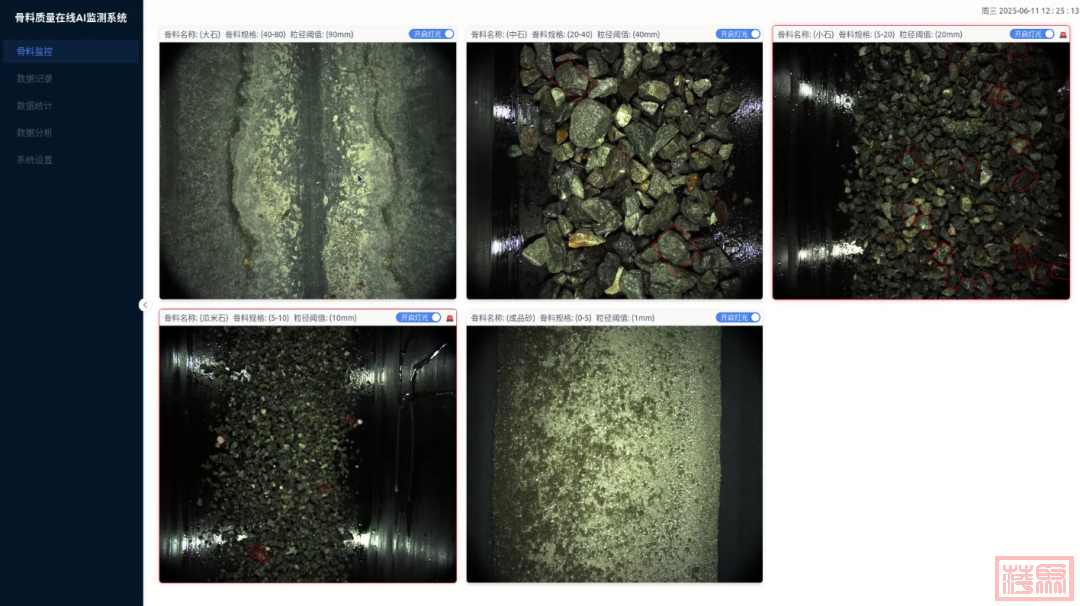The width and height of the screenshot is (1080, 606).
Task: Switch the 瓜米石 camera light toggle
Action: (419, 318)
